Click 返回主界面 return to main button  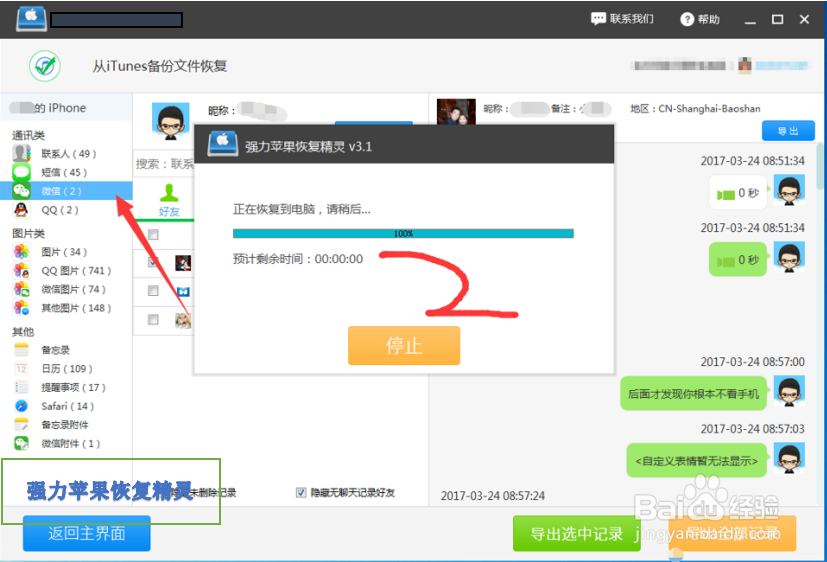86,534
